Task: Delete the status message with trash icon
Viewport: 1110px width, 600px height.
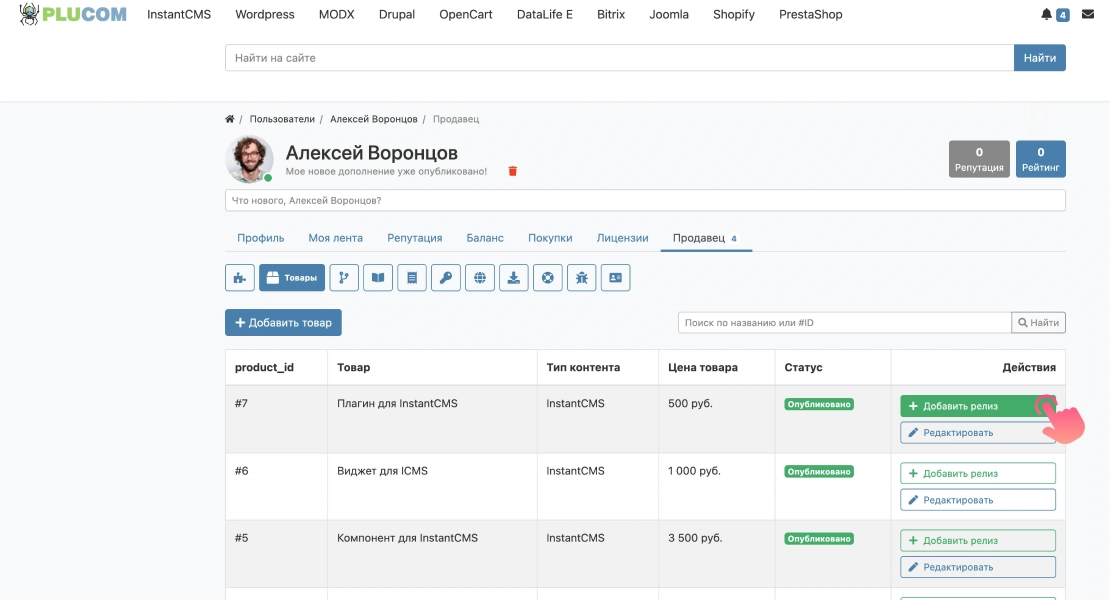Action: (x=513, y=171)
